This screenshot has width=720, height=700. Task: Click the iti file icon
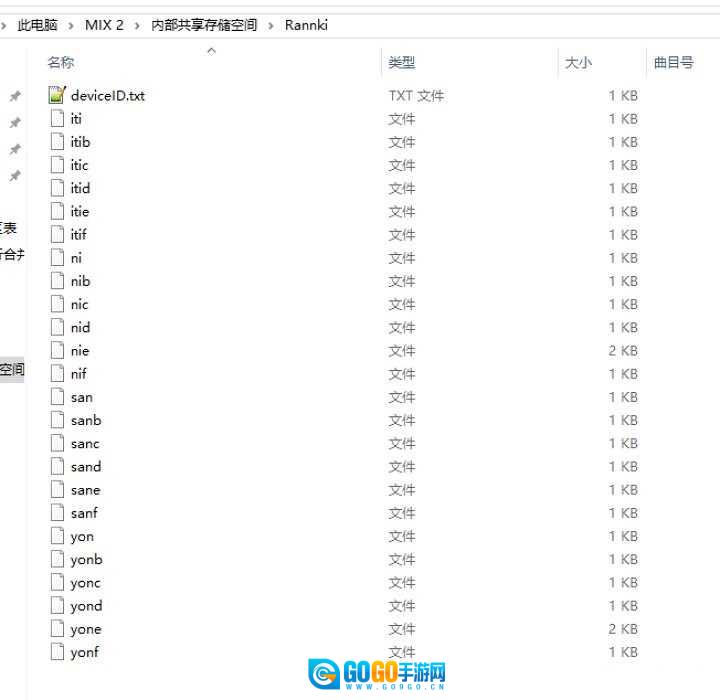tap(57, 119)
